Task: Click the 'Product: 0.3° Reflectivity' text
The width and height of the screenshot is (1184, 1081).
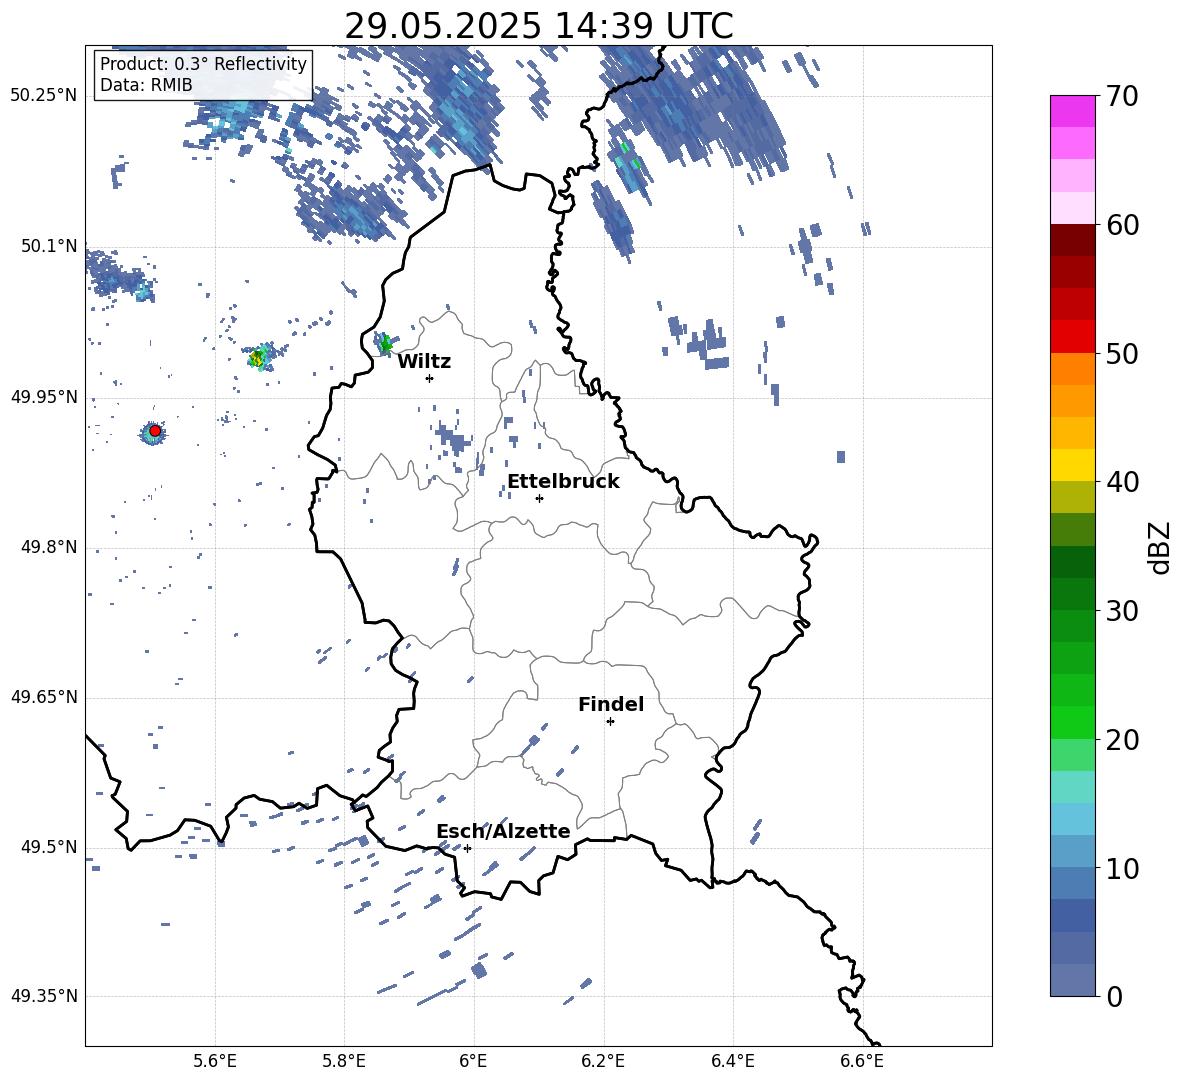Action: (203, 63)
